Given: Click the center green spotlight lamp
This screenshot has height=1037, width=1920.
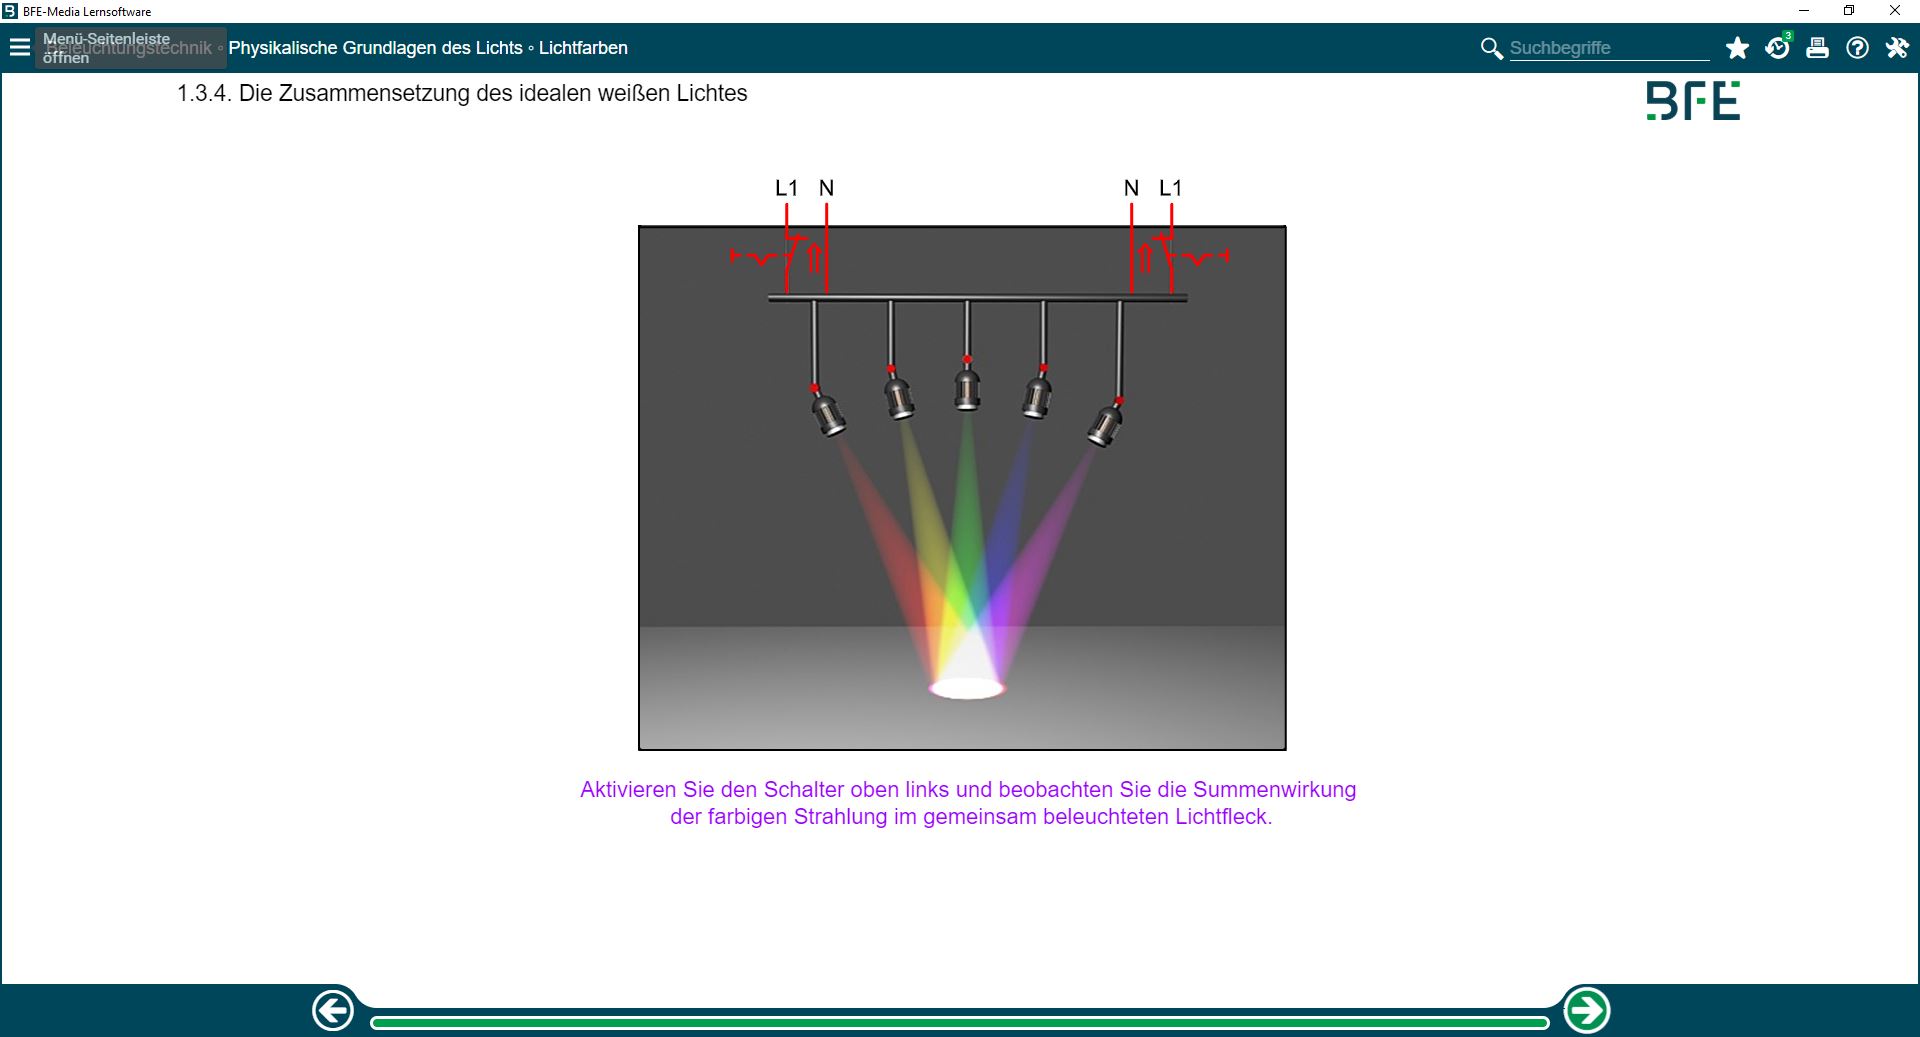Looking at the screenshot, I should (x=966, y=389).
